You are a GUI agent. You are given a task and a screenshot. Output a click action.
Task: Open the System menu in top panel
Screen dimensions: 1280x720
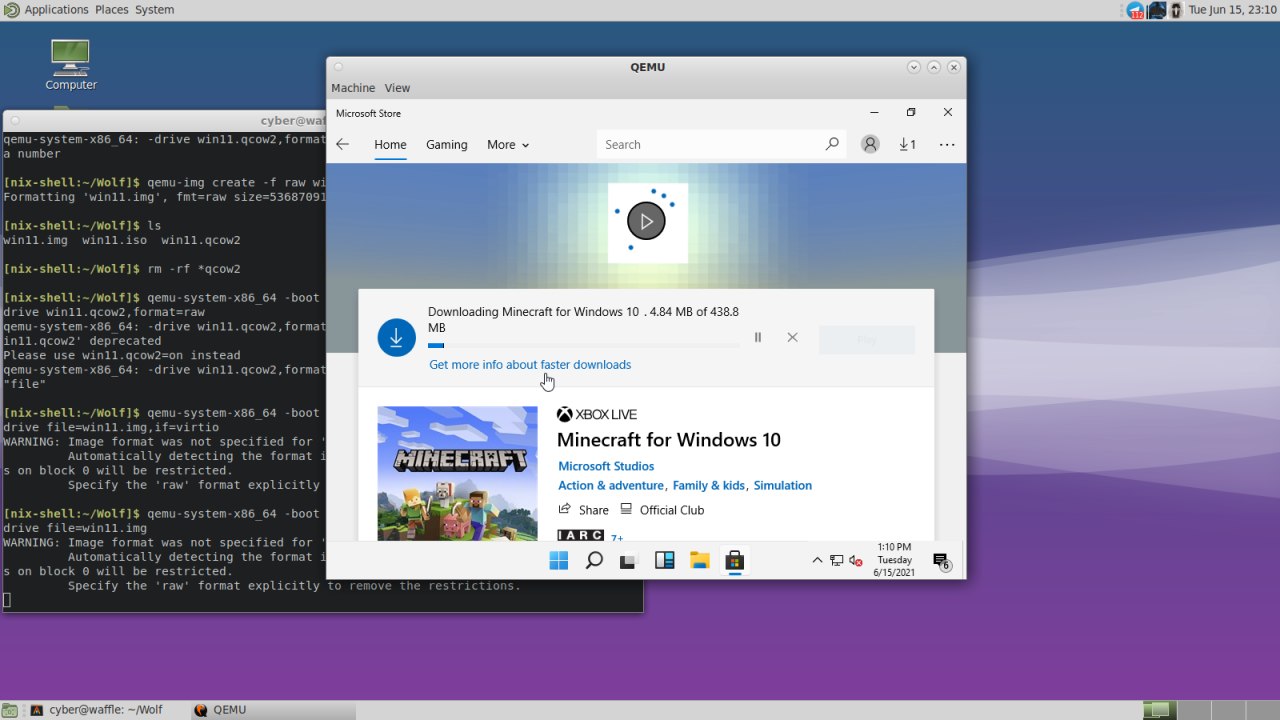pos(154,9)
